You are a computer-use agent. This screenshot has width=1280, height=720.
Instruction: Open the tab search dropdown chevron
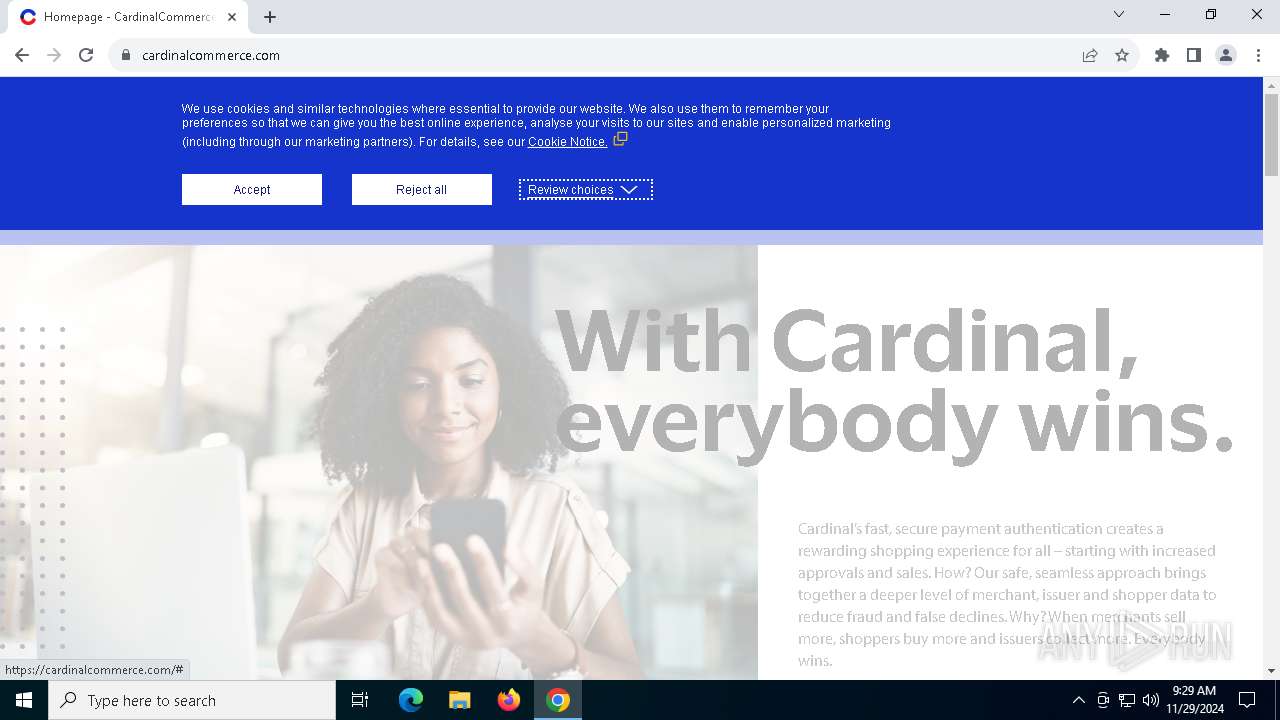1119,14
